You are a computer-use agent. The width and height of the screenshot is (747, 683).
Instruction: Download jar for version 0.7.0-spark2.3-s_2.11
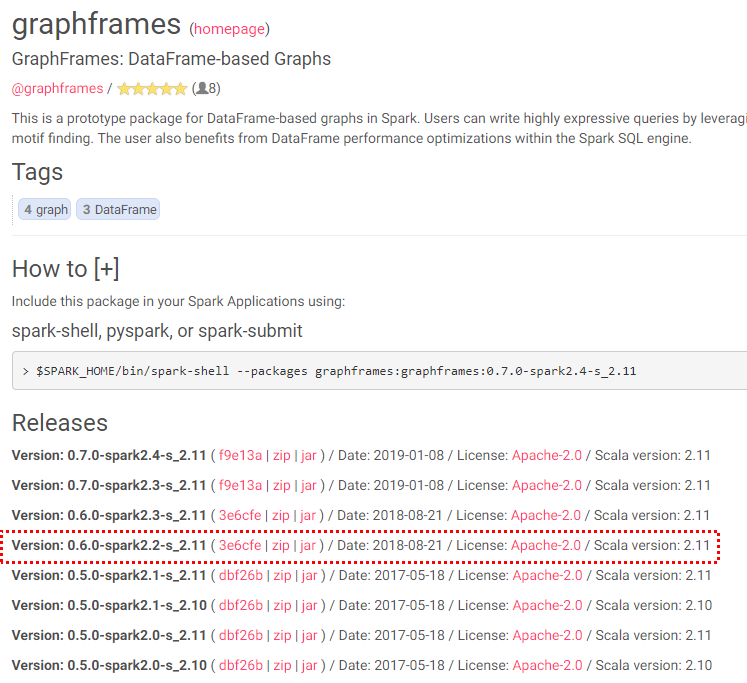point(309,485)
